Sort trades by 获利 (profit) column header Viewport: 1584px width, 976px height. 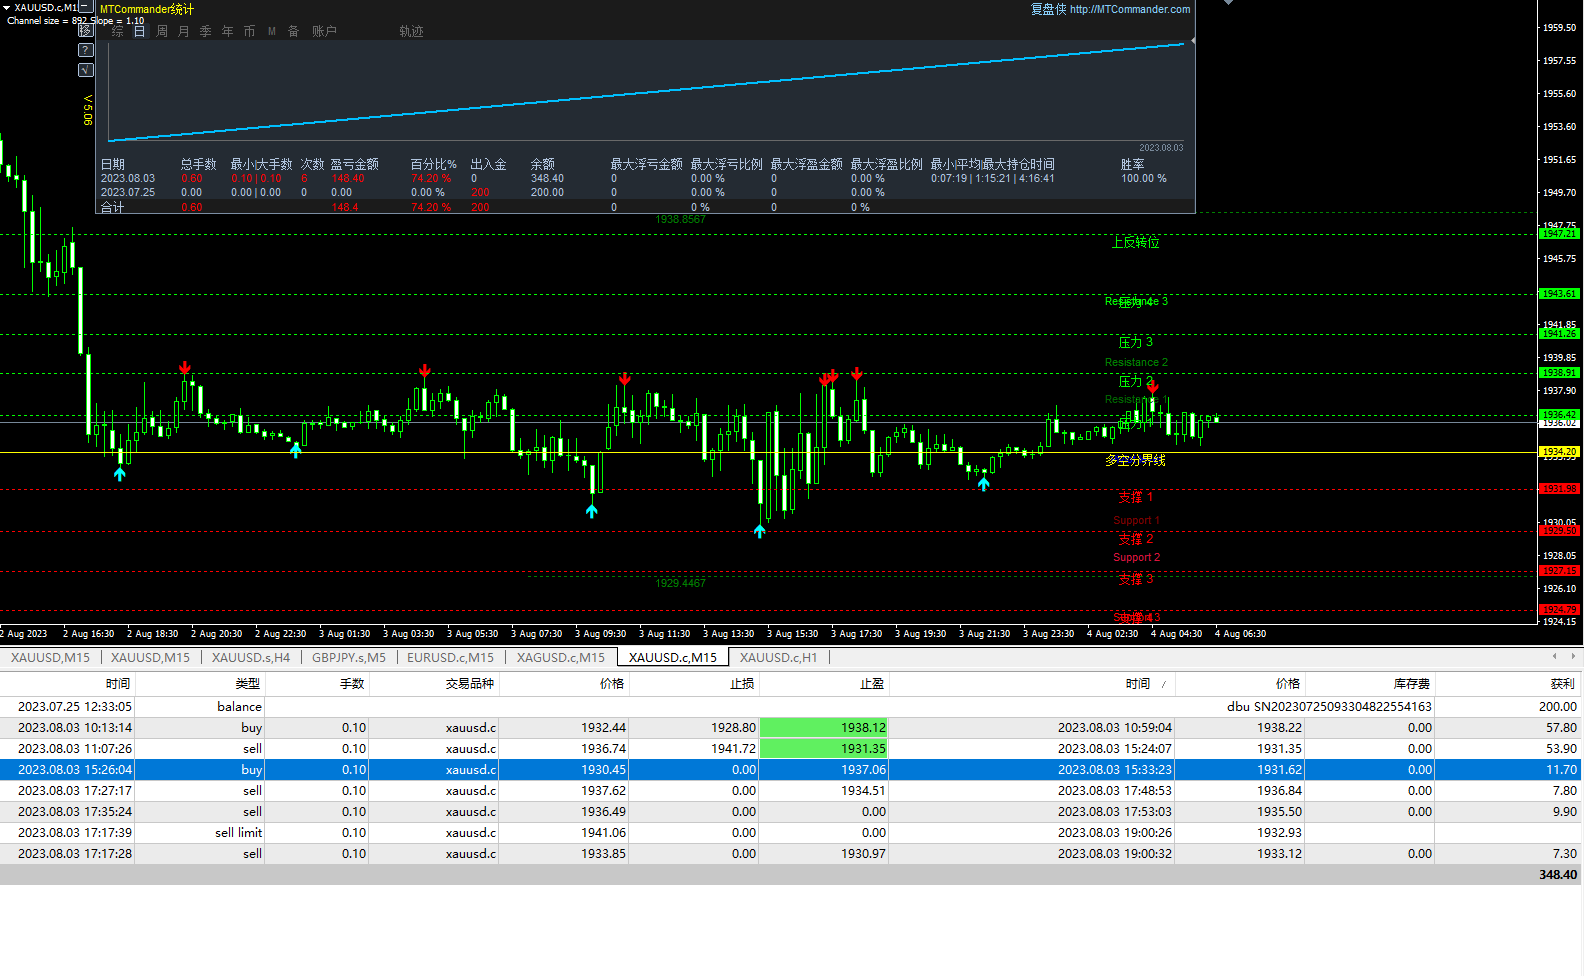1562,684
